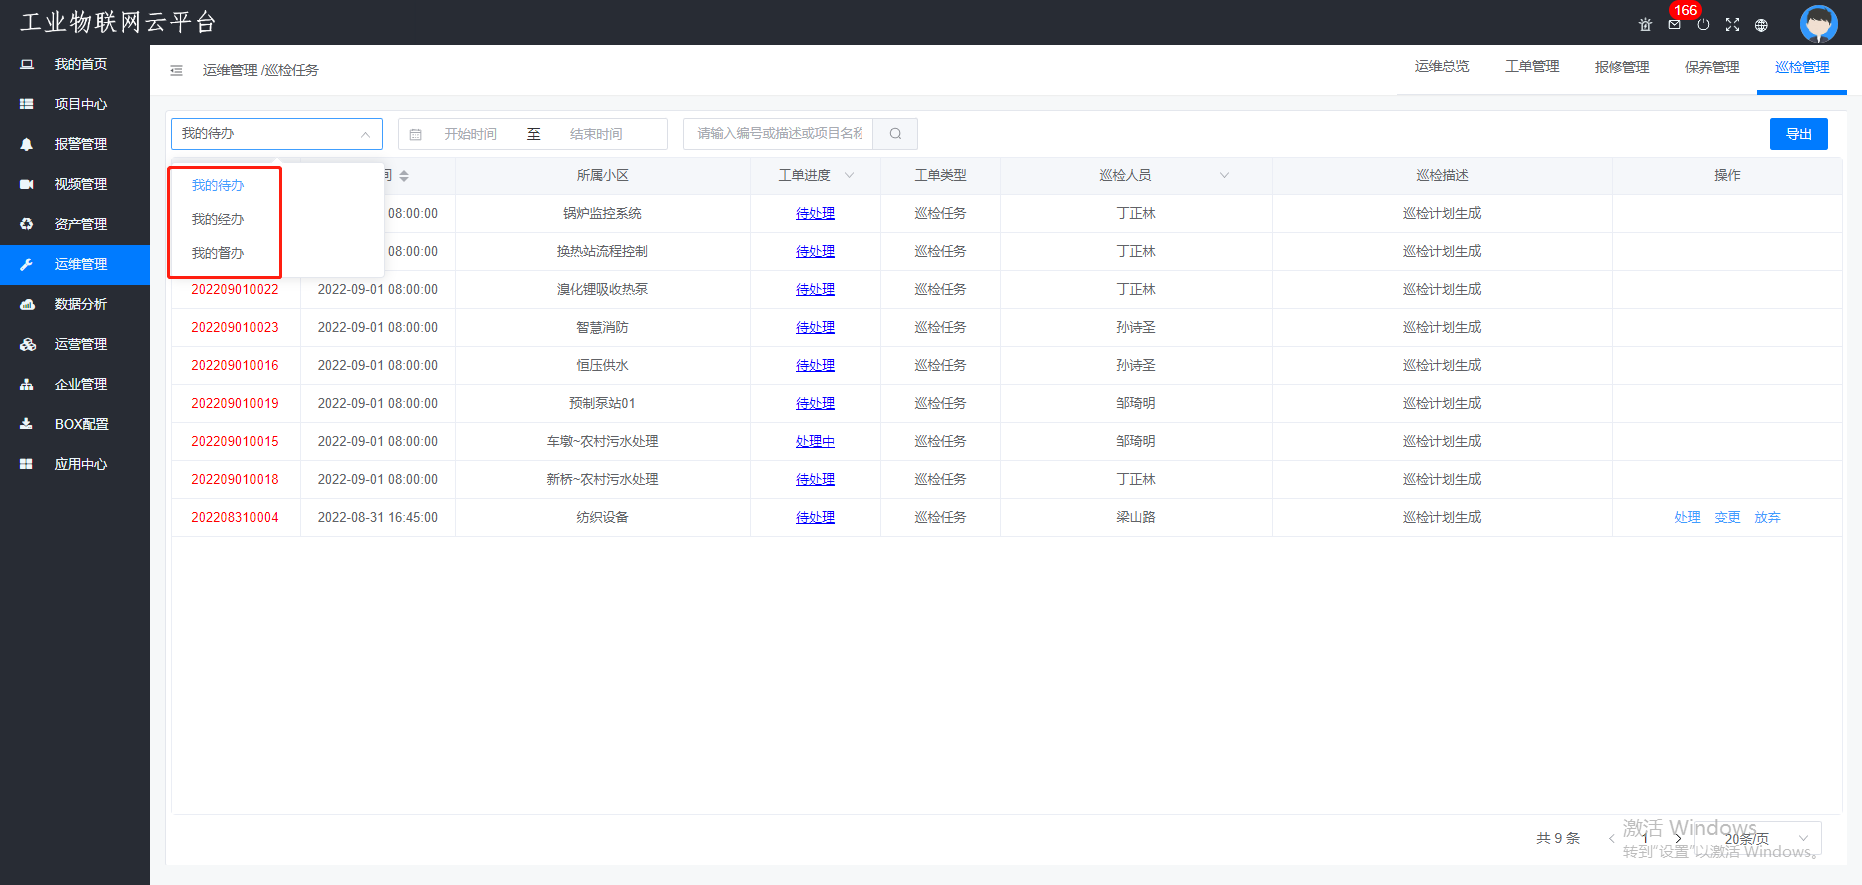This screenshot has width=1862, height=885.
Task: Open the user avatar in top right
Action: point(1818,23)
